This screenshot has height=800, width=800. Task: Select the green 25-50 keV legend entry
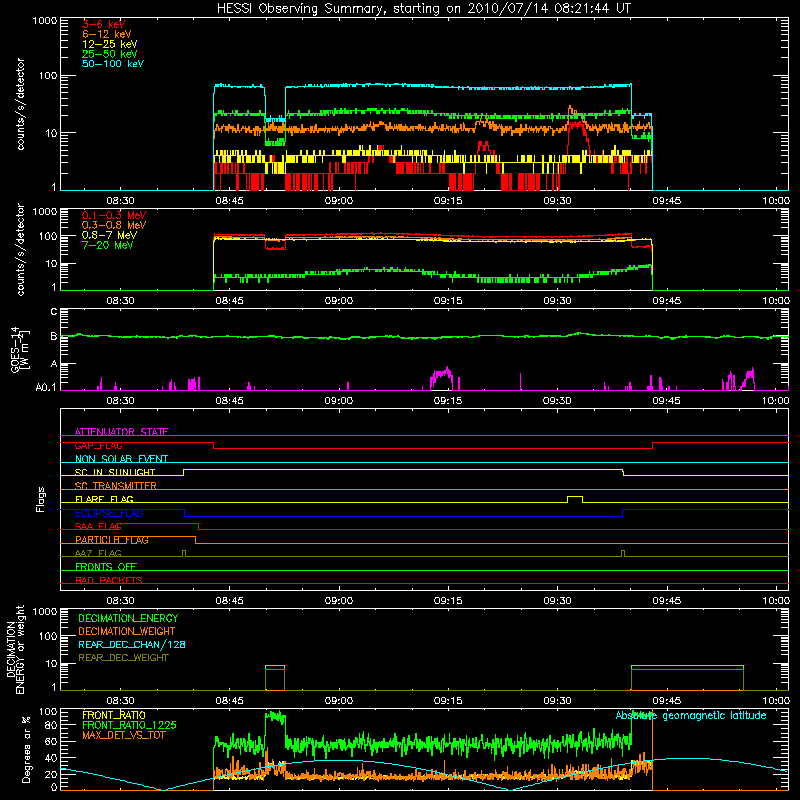[110, 54]
